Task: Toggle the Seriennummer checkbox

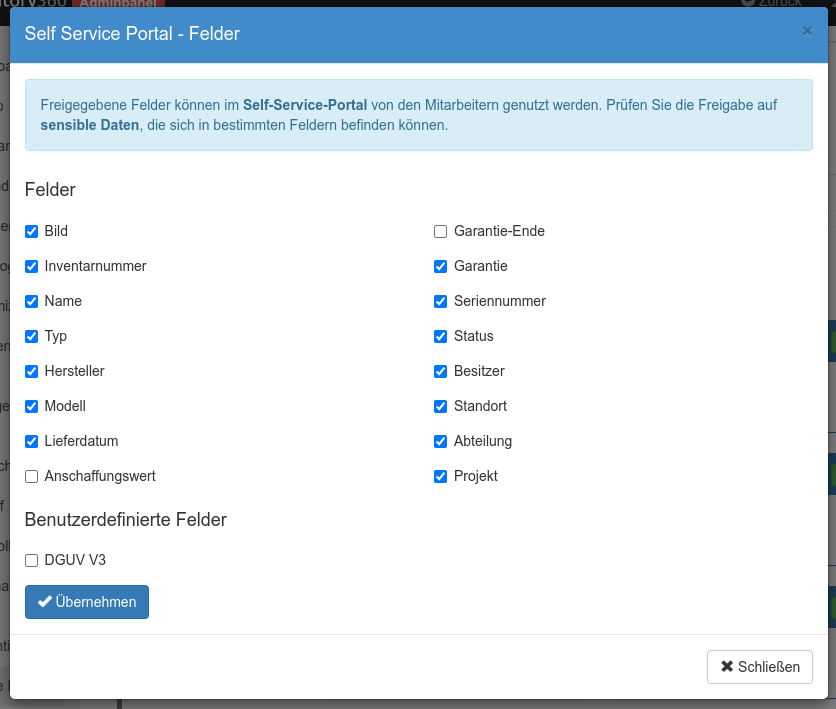Action: point(440,301)
